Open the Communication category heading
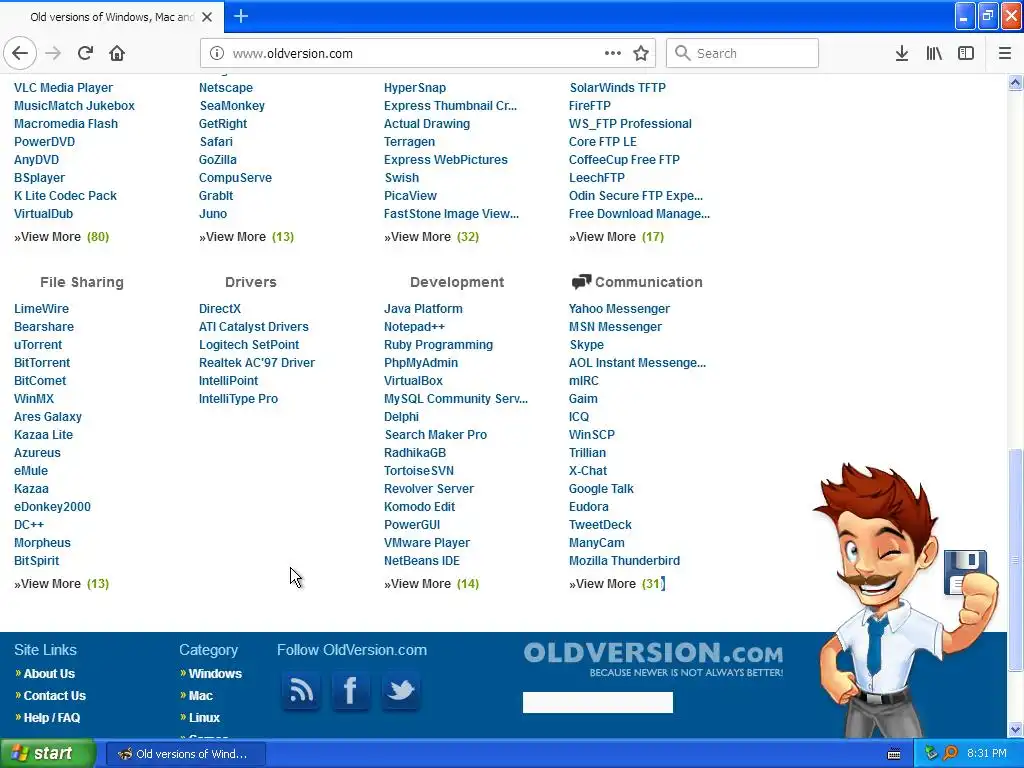Viewport: 1024px width, 768px height. (648, 282)
